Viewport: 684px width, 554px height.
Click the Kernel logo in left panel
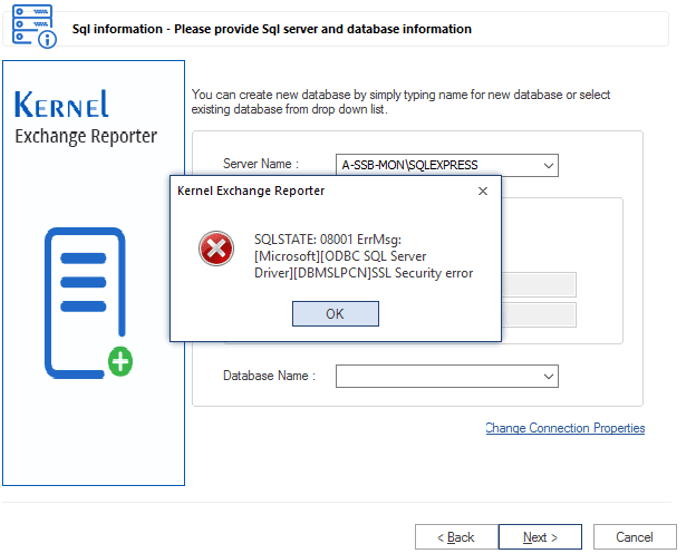(x=63, y=105)
